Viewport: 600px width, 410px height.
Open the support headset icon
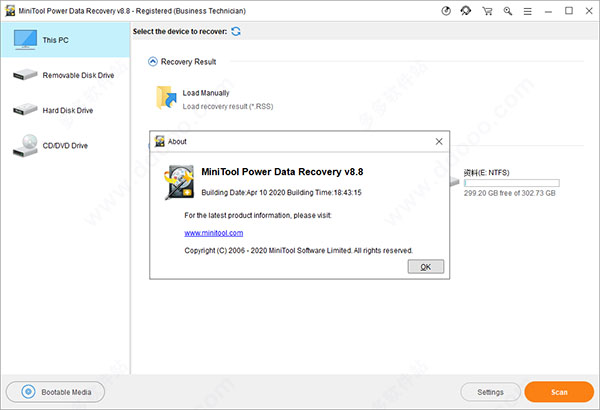(x=466, y=11)
